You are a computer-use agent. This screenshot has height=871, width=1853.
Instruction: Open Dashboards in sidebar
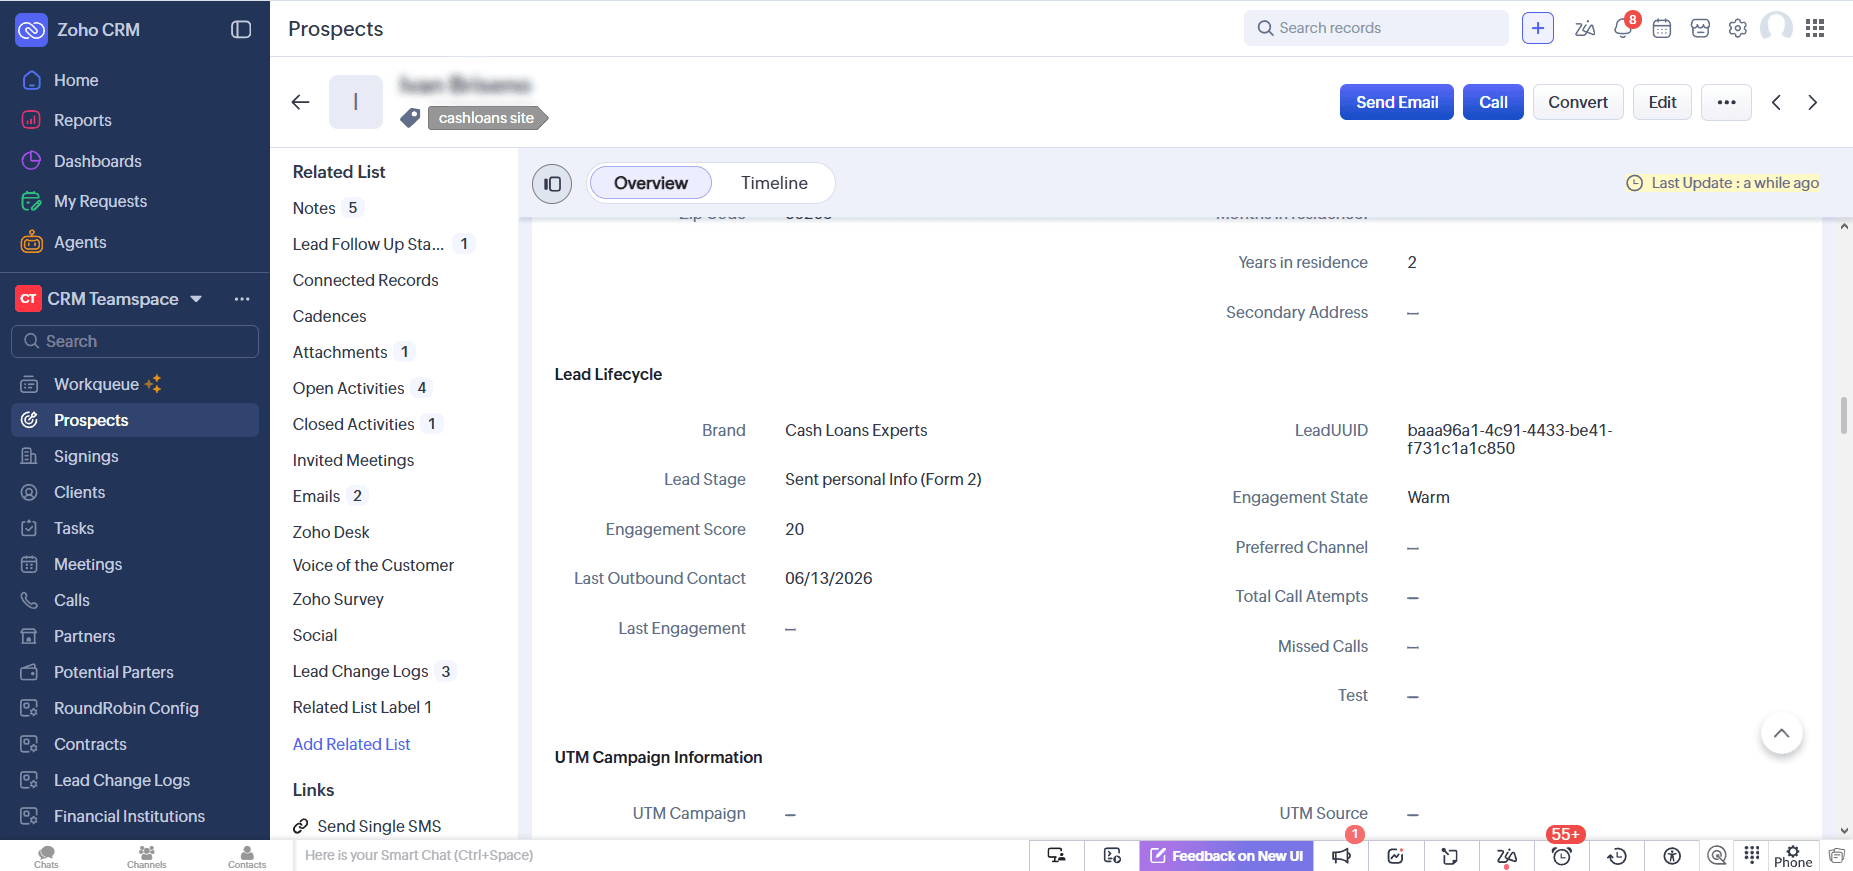97,161
